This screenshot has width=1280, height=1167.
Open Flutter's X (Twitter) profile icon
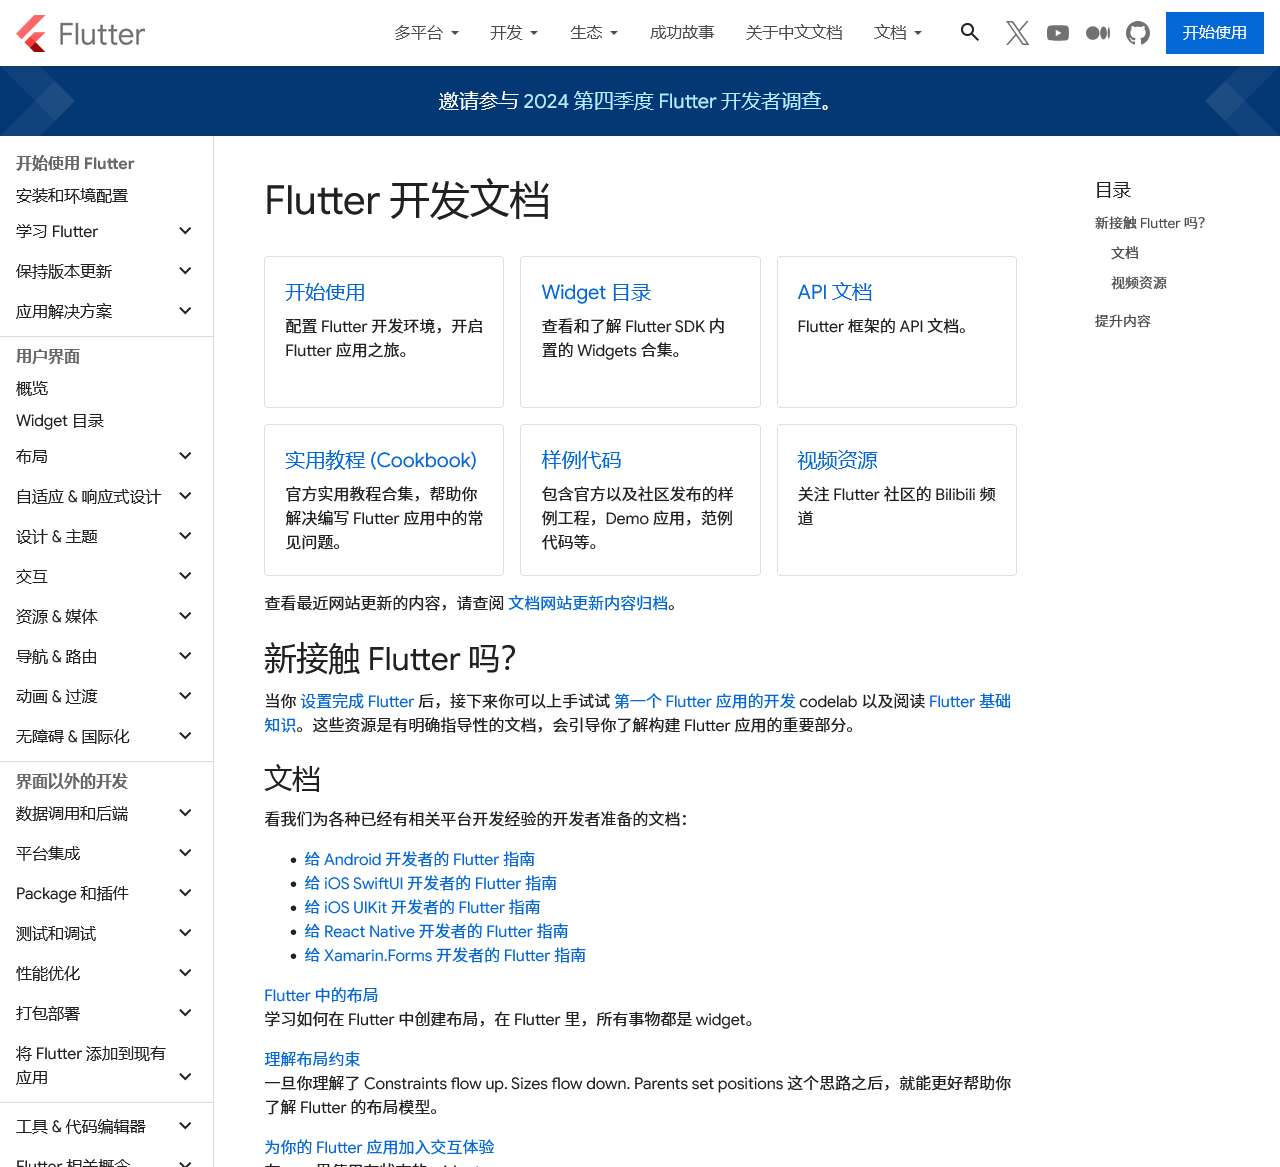(1017, 33)
